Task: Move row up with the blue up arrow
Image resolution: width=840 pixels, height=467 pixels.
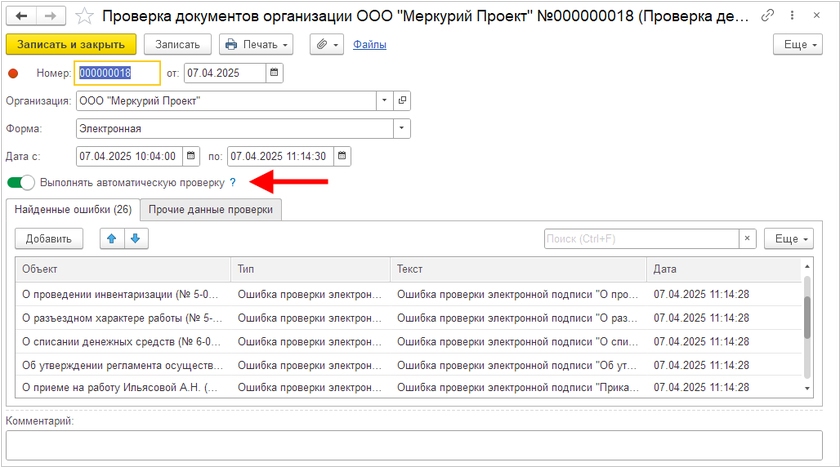Action: [111, 239]
